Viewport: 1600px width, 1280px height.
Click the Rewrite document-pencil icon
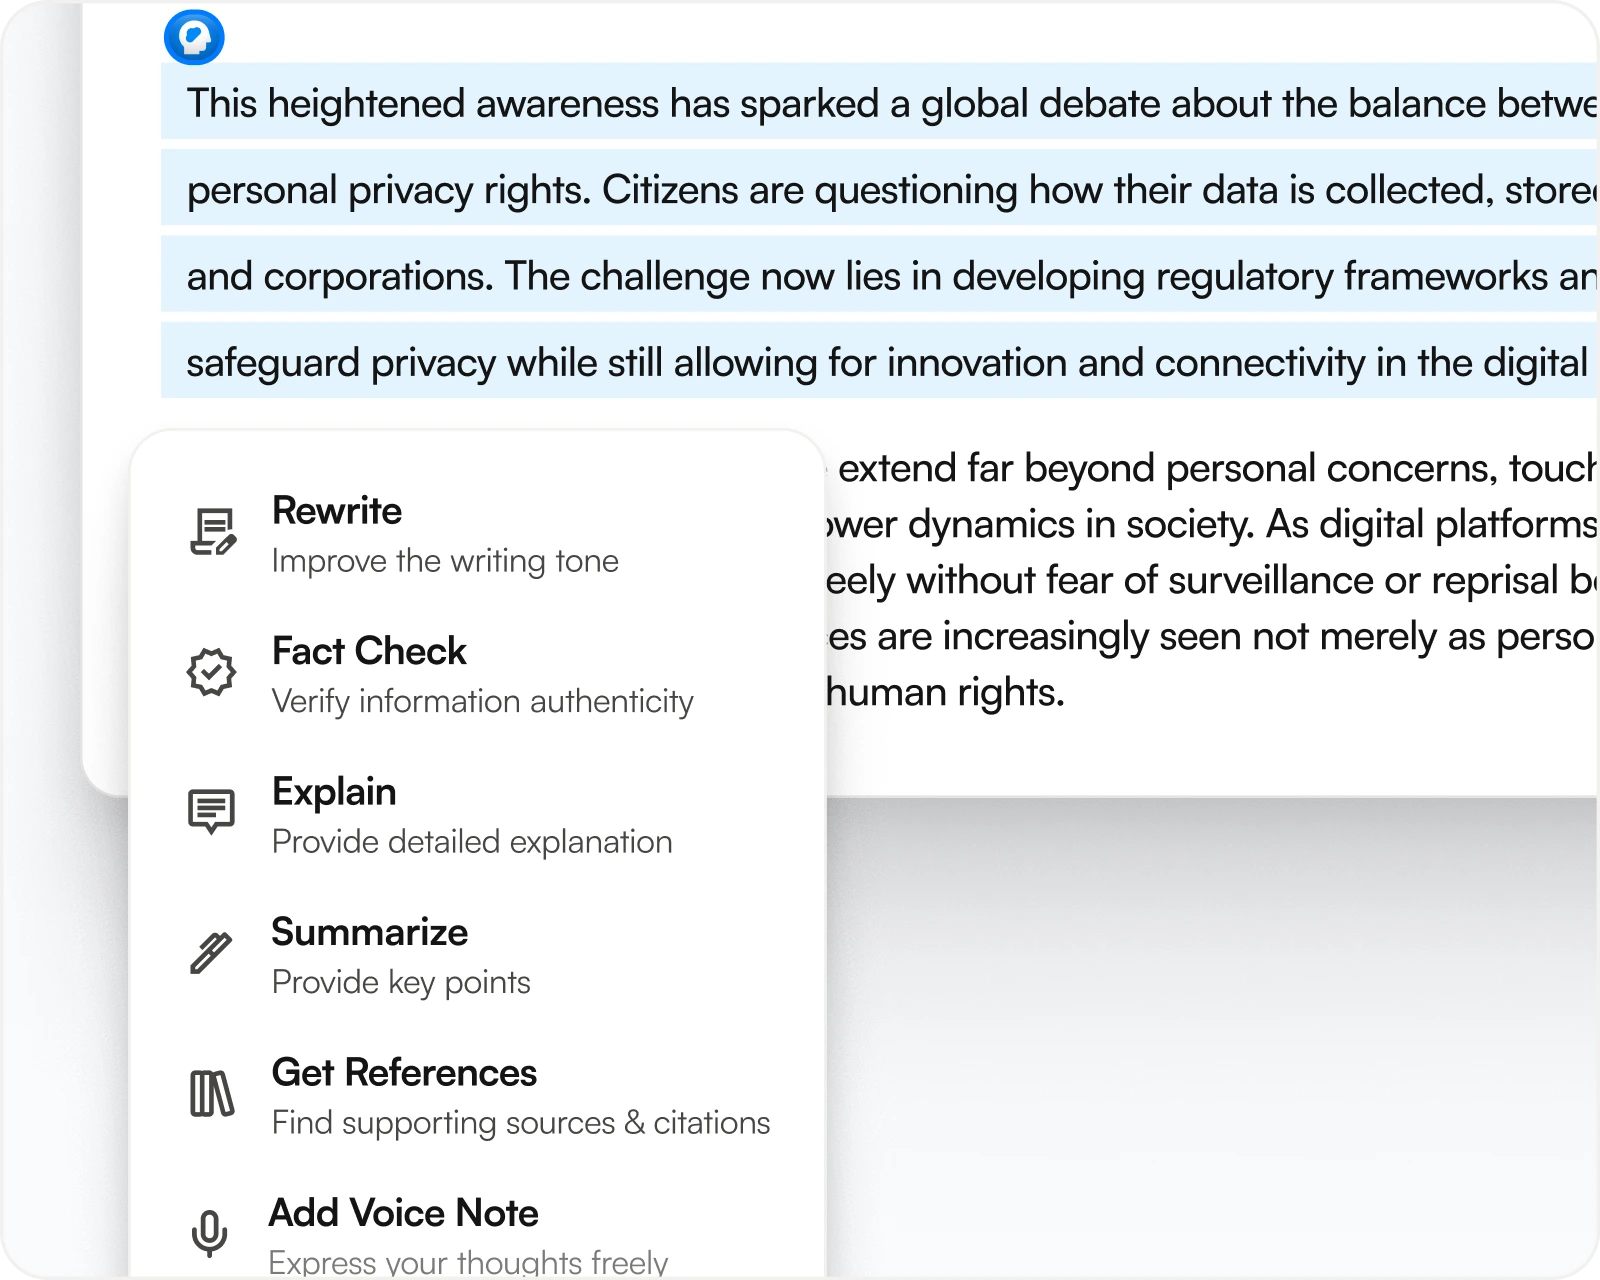coord(212,532)
